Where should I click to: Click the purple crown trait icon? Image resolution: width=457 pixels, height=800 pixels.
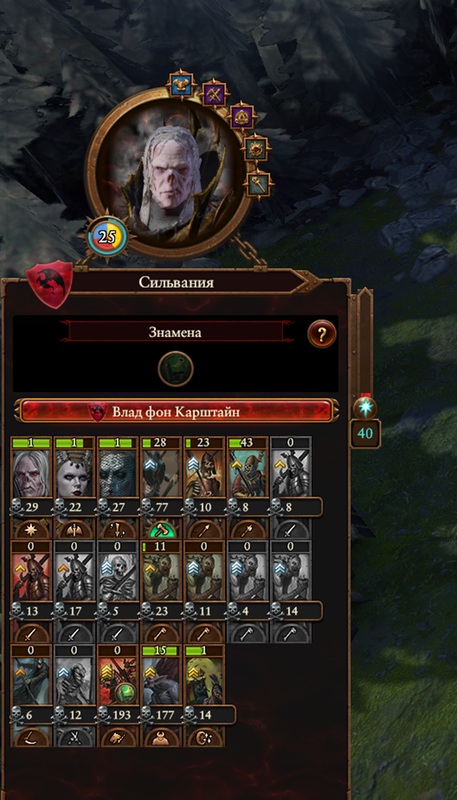pos(242,116)
